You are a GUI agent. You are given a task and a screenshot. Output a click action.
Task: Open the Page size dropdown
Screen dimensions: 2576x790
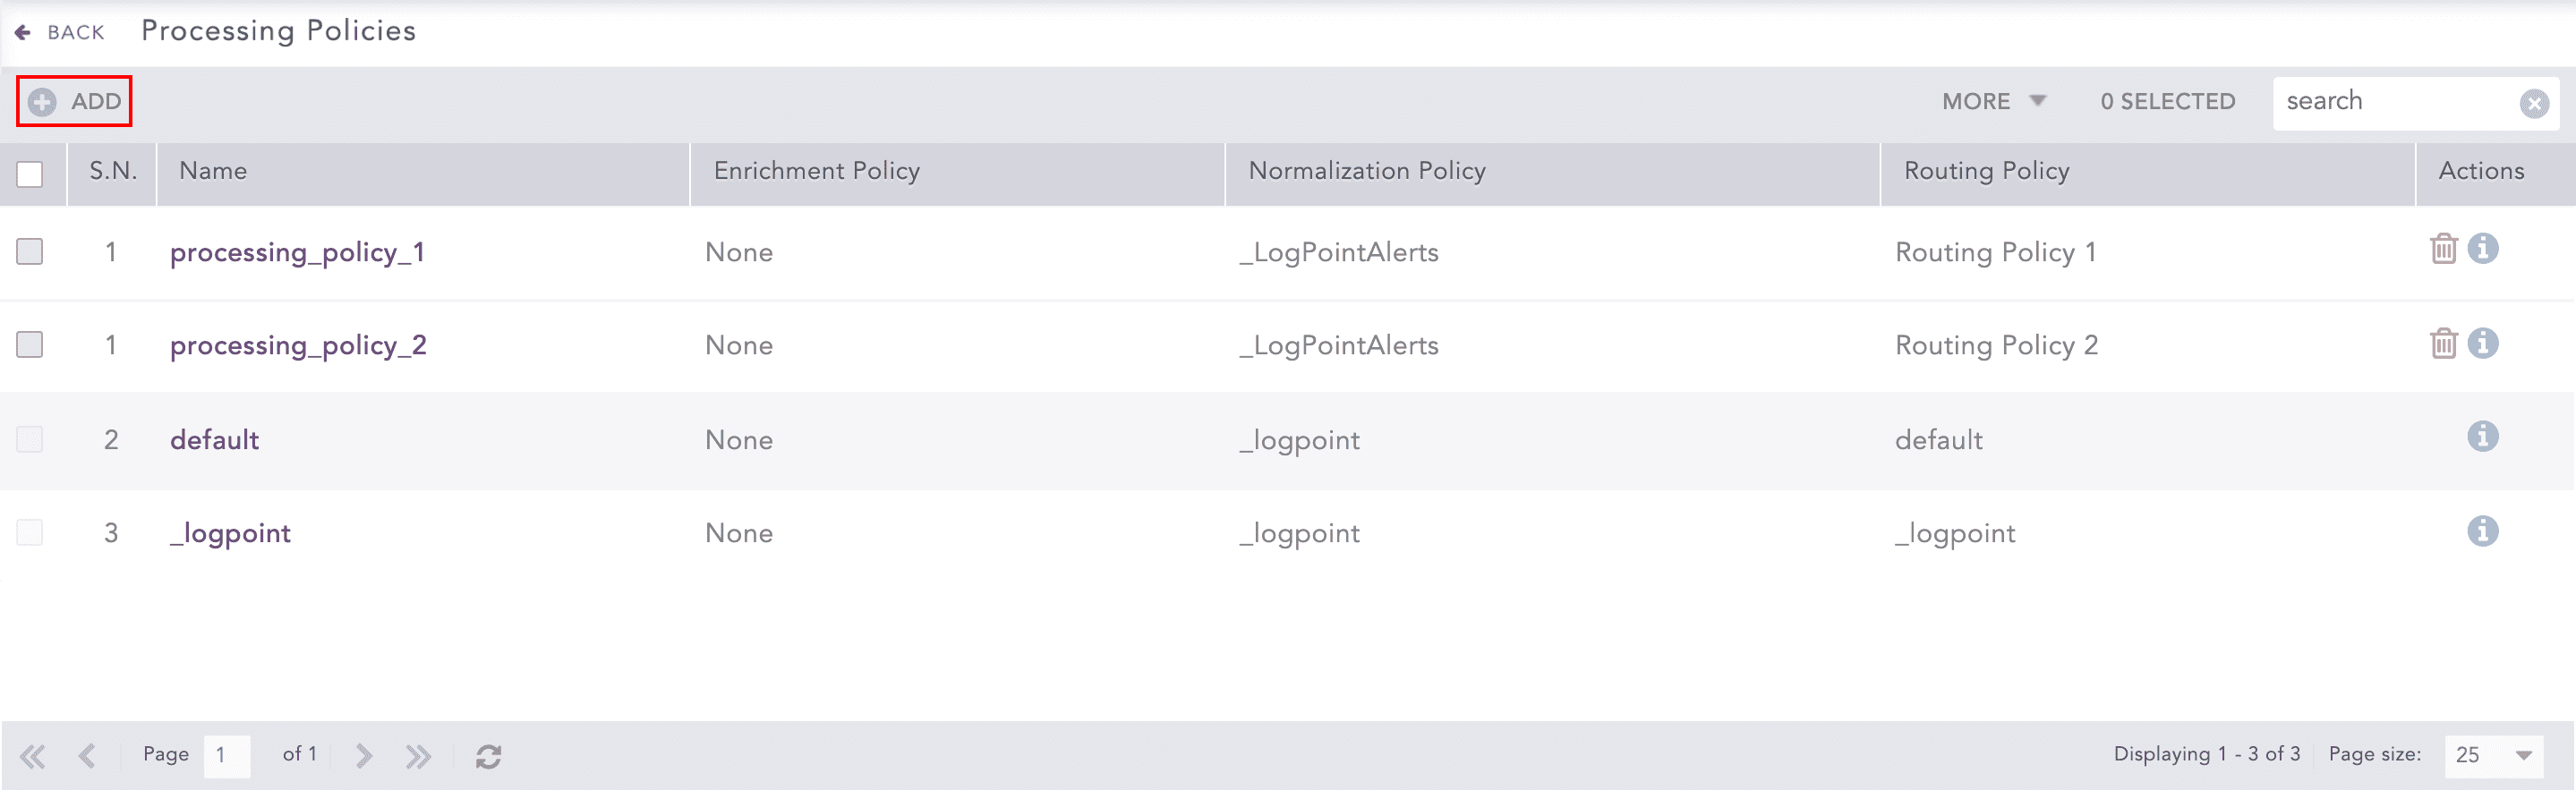[x=2494, y=756]
